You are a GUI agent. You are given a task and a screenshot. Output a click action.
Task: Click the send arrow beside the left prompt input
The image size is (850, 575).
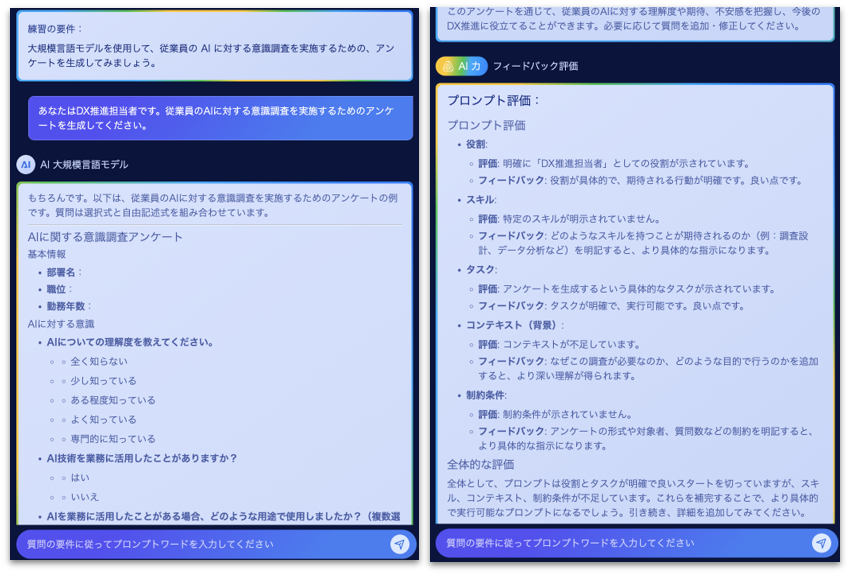[399, 544]
